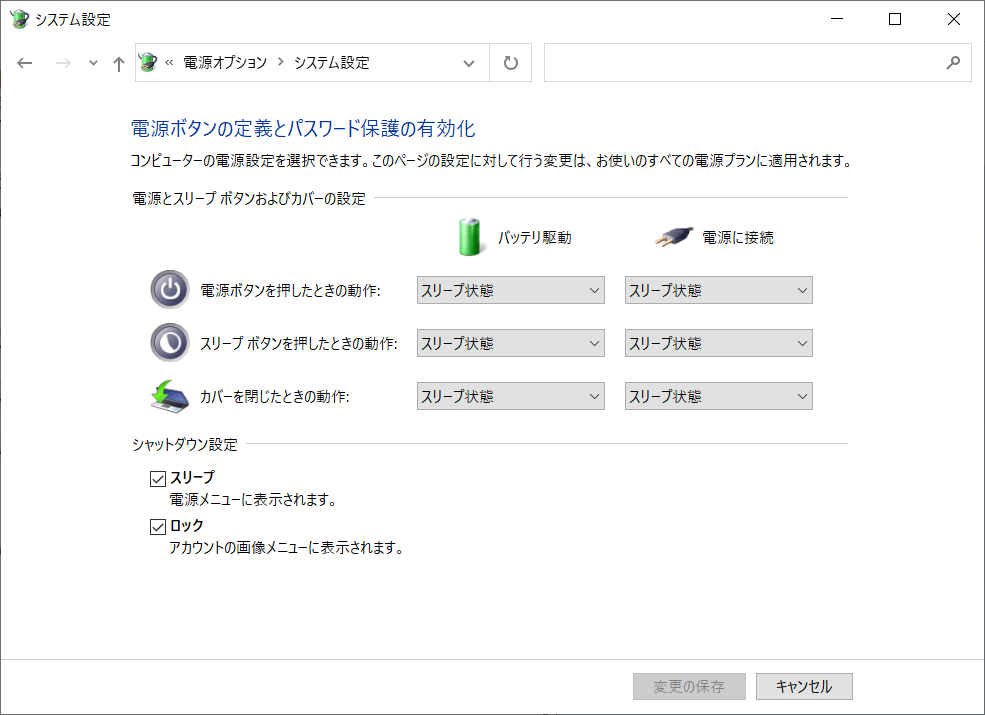Image resolution: width=985 pixels, height=715 pixels.
Task: Click the forward navigation arrow
Action: [x=63, y=63]
